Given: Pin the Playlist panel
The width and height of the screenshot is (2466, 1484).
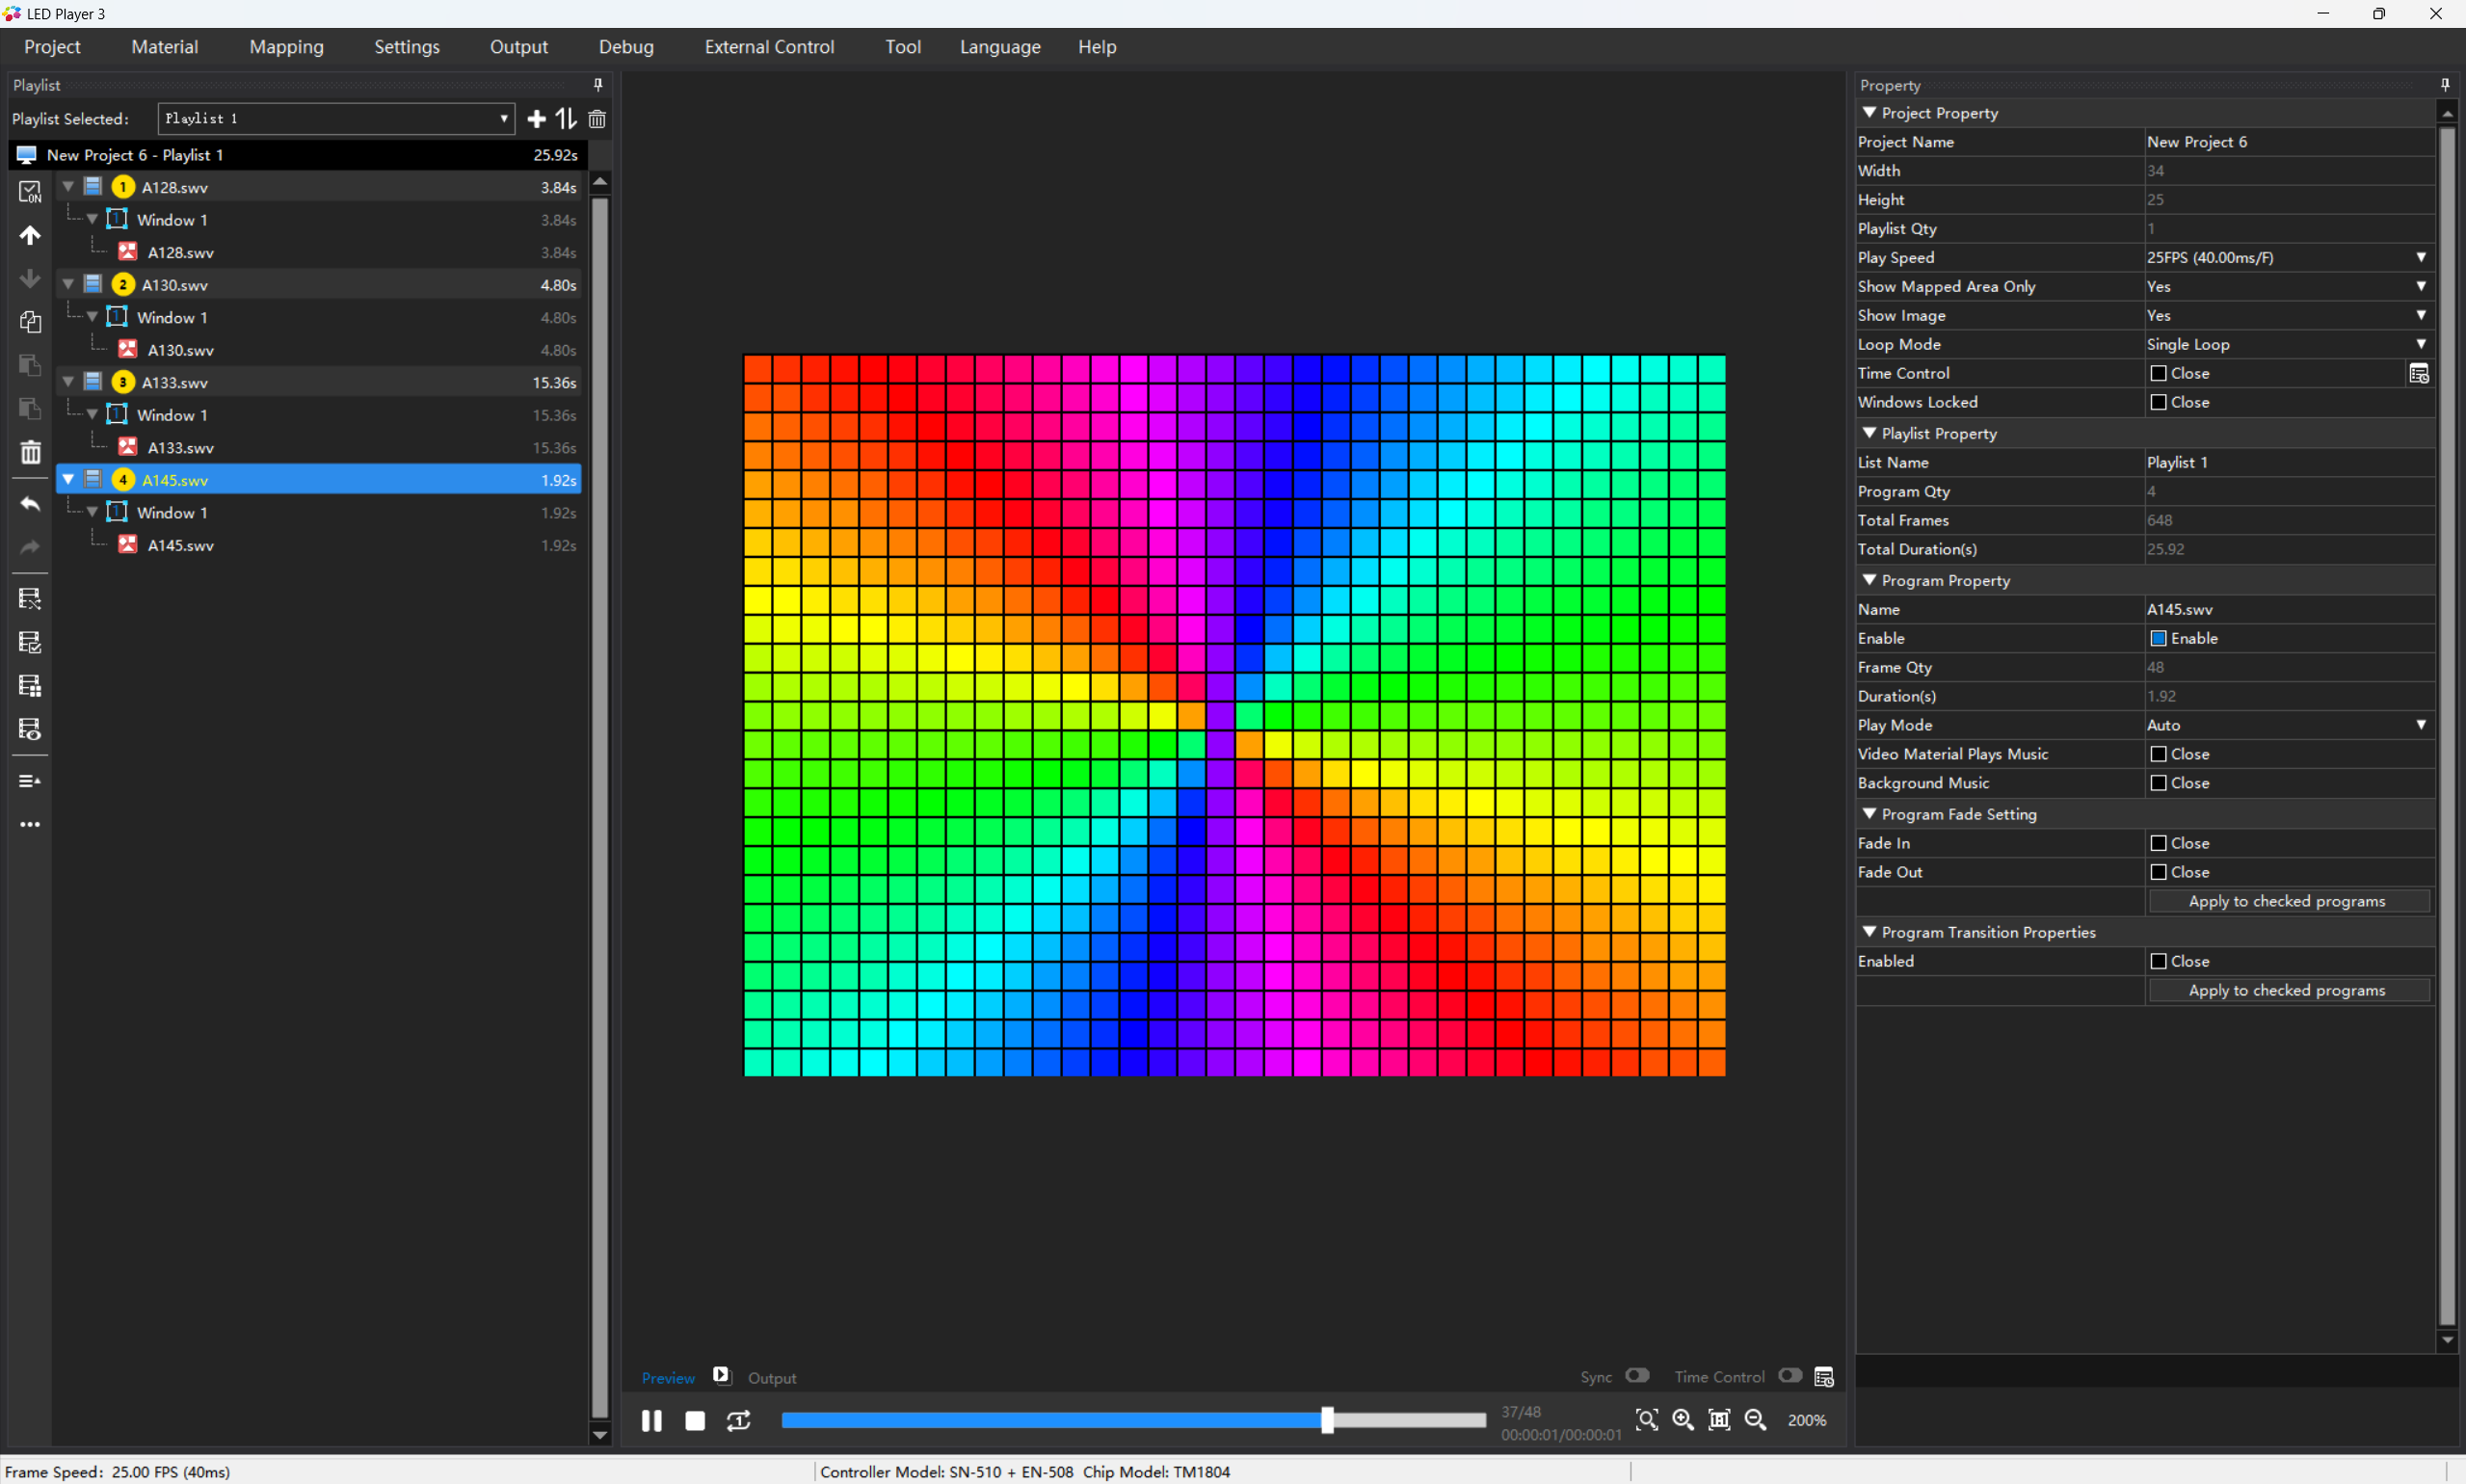Looking at the screenshot, I should click(598, 85).
